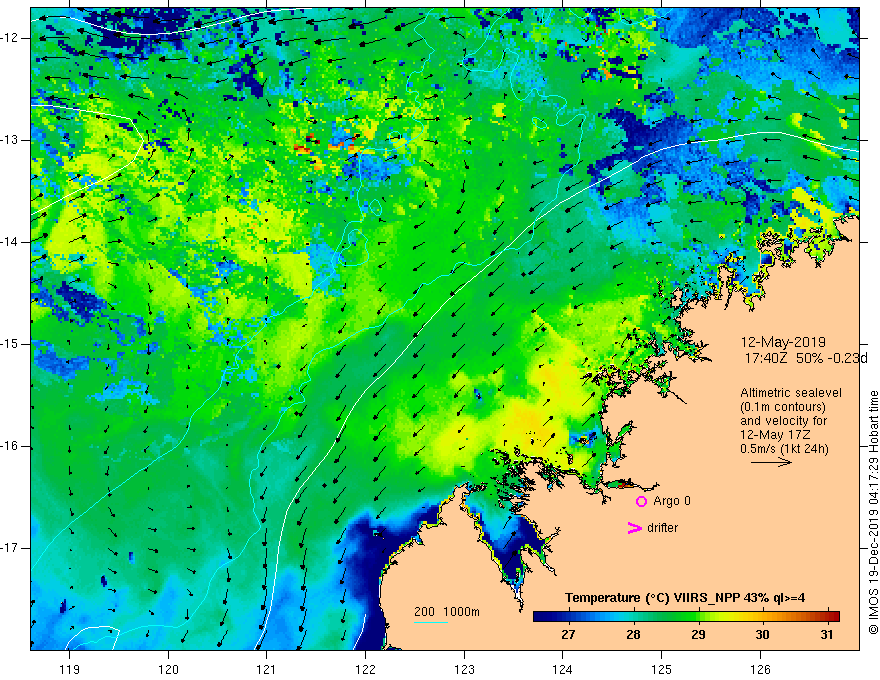This screenshot has height=680, width=880.
Task: Click the 122 longitude axis label
Action: coord(365,669)
